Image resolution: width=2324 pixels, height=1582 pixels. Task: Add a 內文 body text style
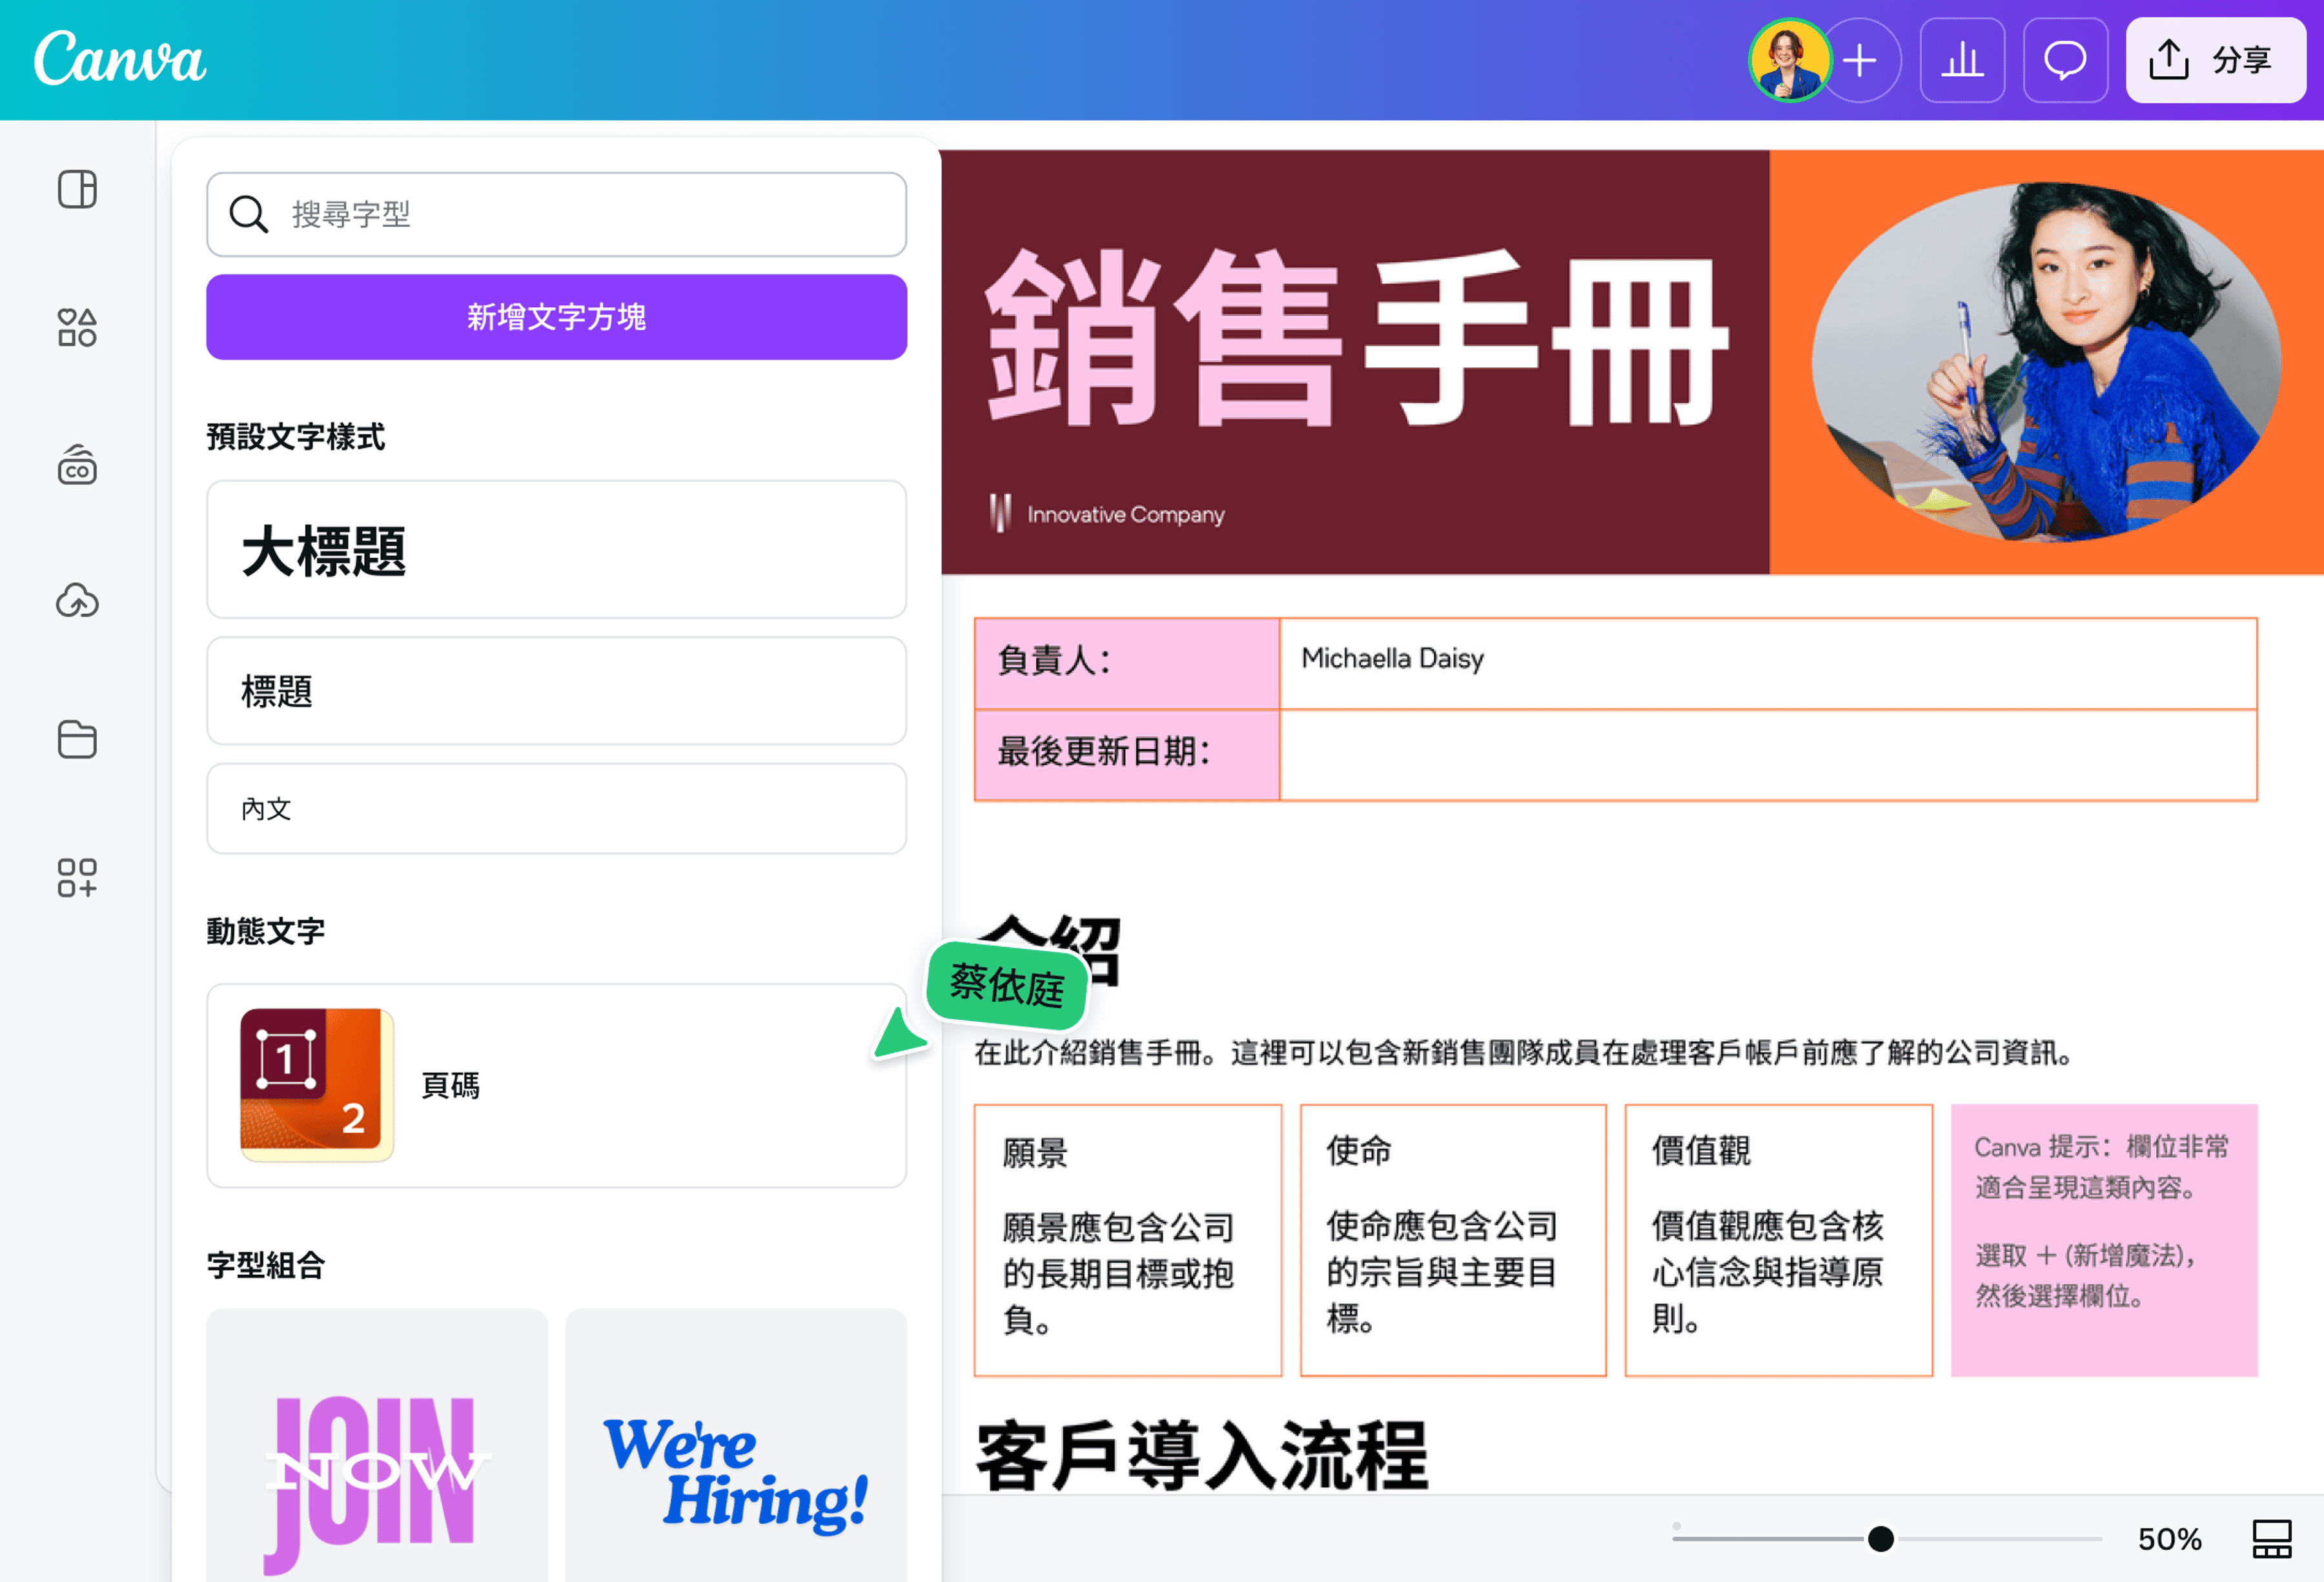(556, 808)
